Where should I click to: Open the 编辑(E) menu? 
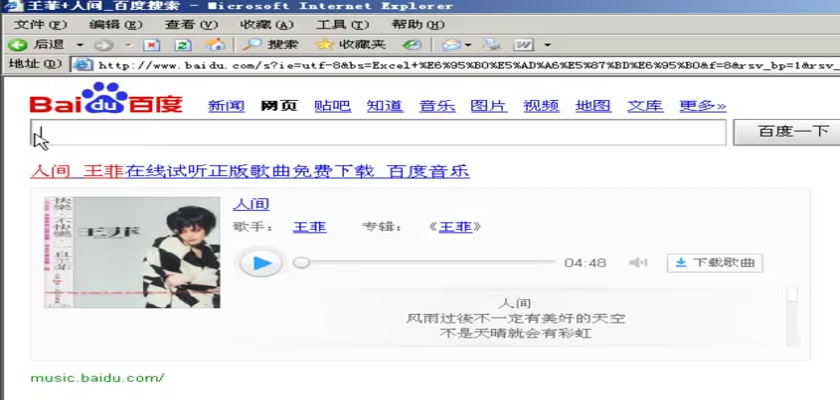(116, 25)
